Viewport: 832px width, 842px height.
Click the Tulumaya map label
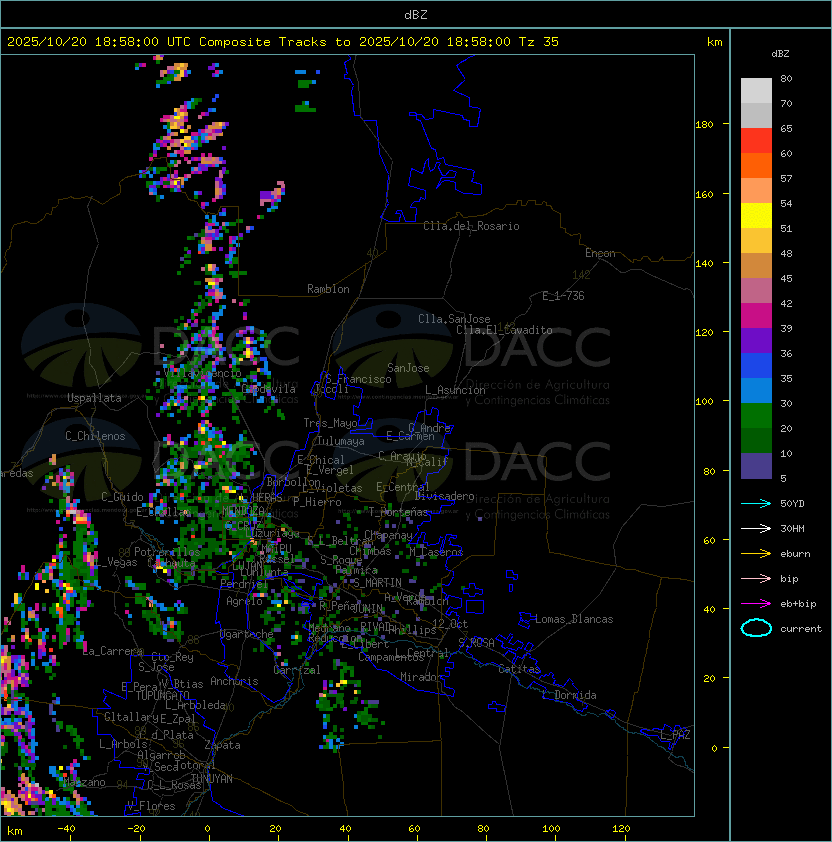pos(341,441)
